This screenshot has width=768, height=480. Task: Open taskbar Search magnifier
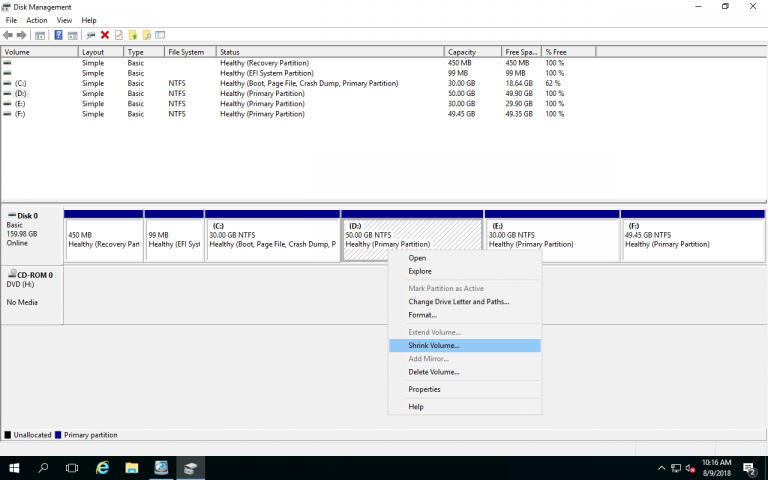(x=43, y=468)
